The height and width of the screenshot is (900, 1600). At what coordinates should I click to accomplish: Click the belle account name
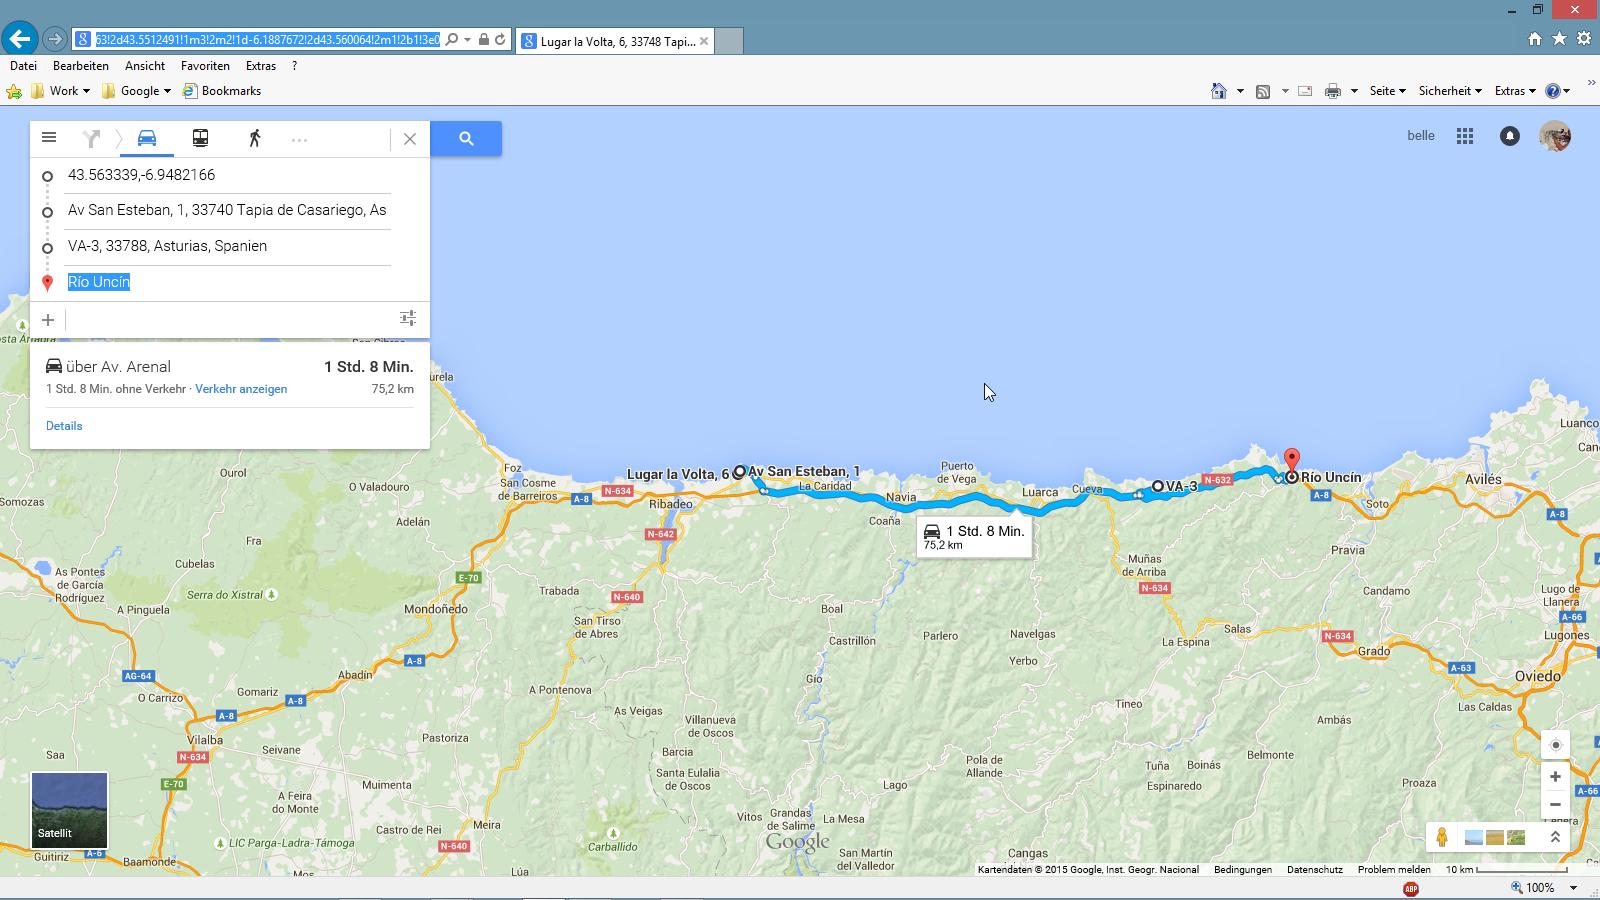pyautogui.click(x=1420, y=136)
